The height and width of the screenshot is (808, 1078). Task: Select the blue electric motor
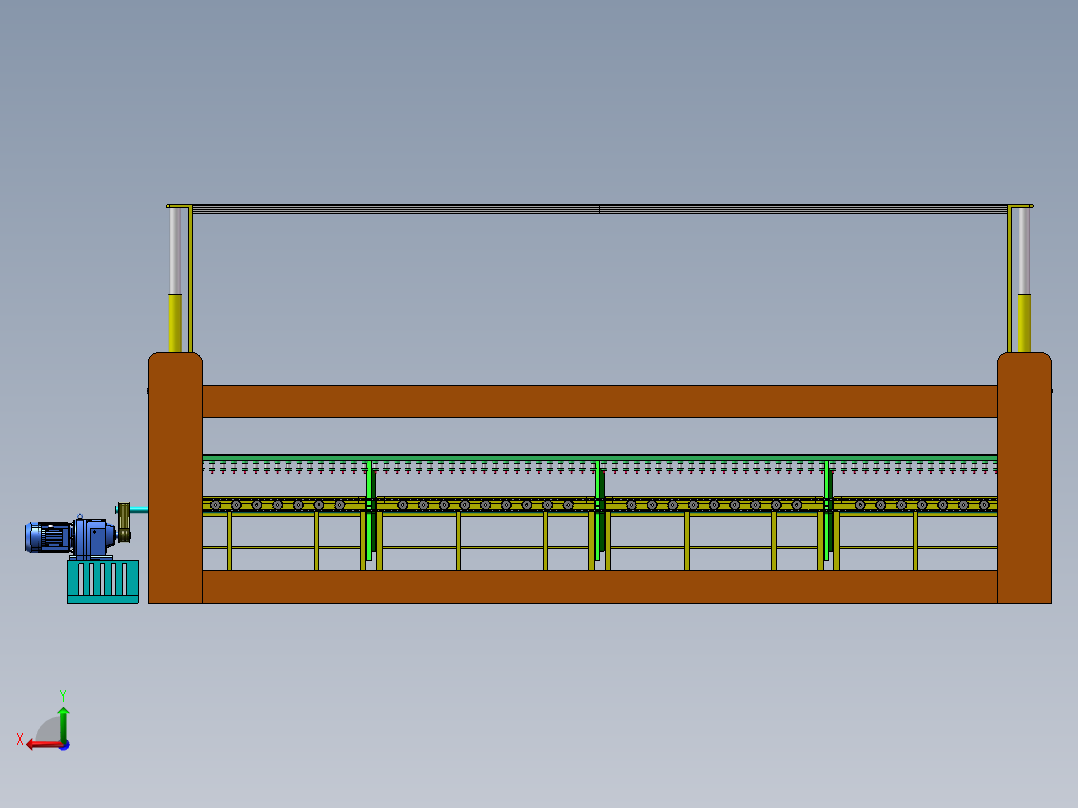48,537
